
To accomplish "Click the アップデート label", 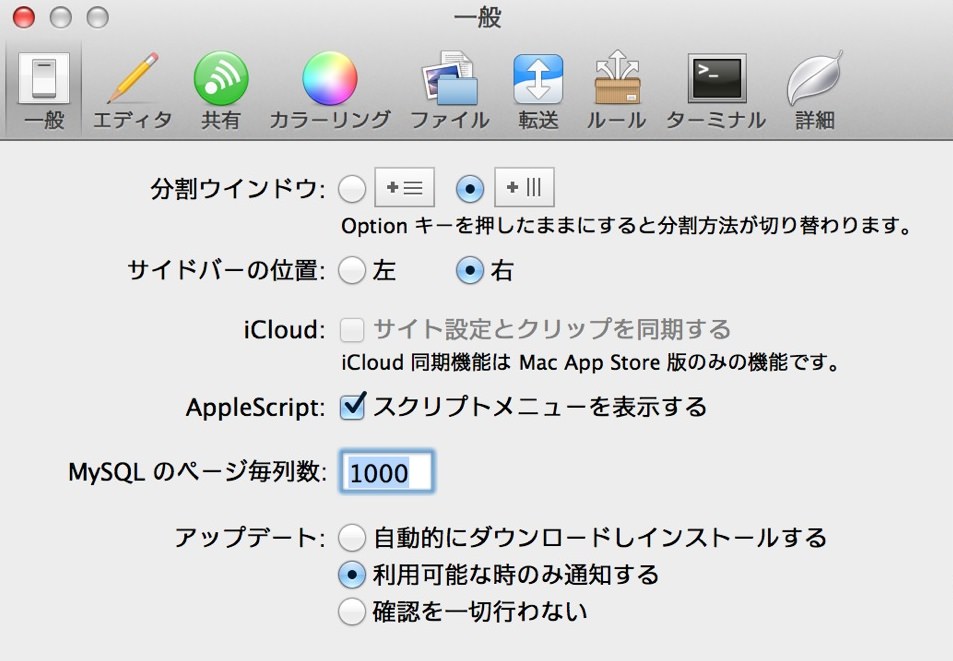I will tap(250, 538).
